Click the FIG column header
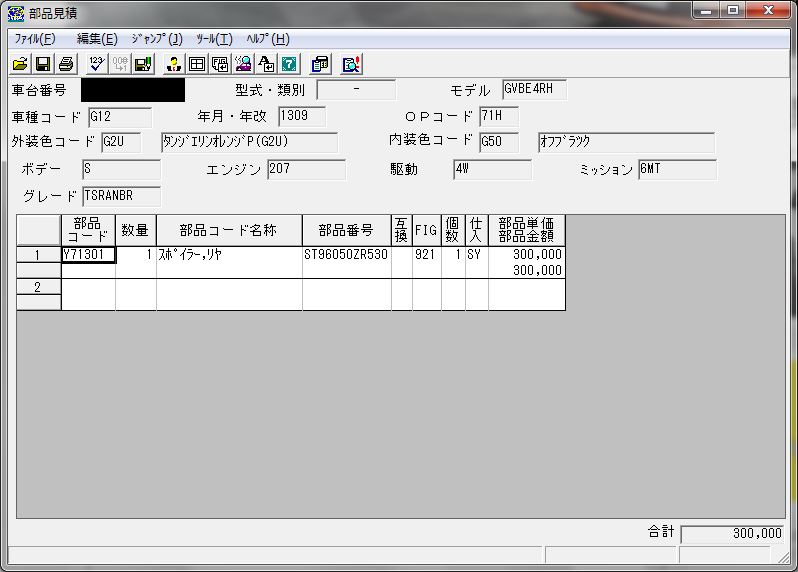The image size is (798, 572). [426, 230]
